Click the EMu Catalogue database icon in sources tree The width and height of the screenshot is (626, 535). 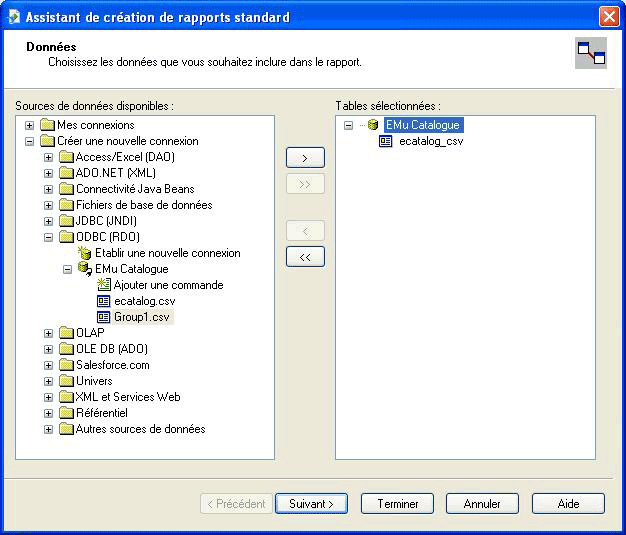(85, 269)
